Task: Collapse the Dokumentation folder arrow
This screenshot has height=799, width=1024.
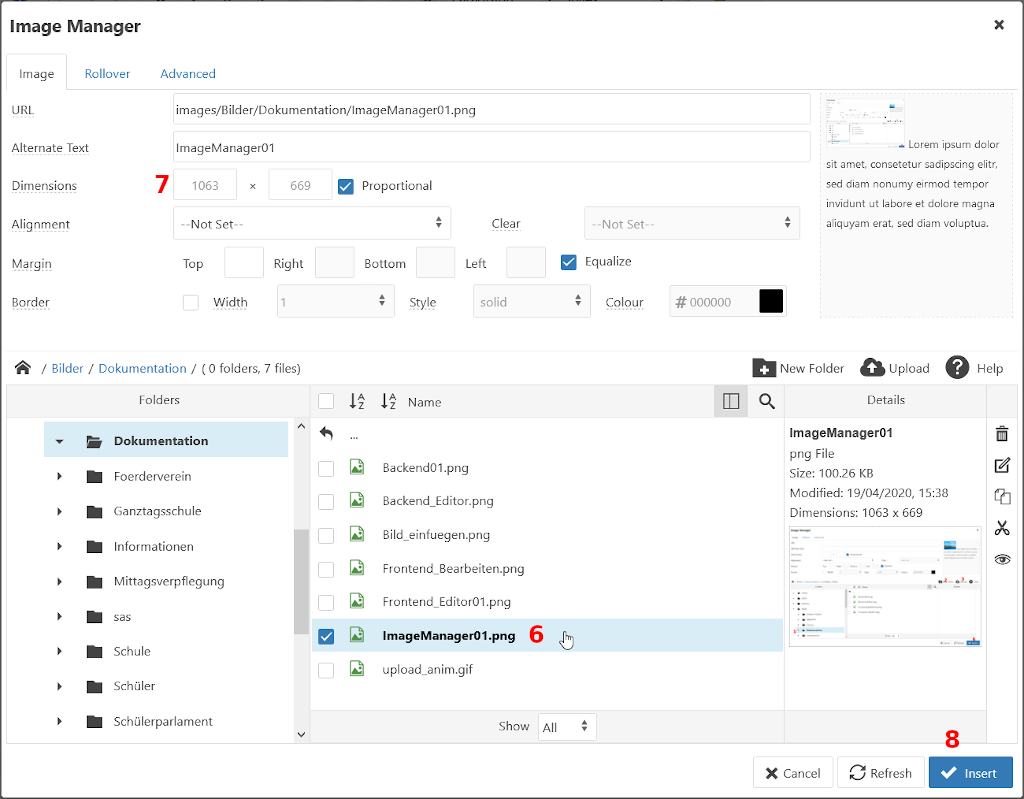Action: pyautogui.click(x=59, y=442)
